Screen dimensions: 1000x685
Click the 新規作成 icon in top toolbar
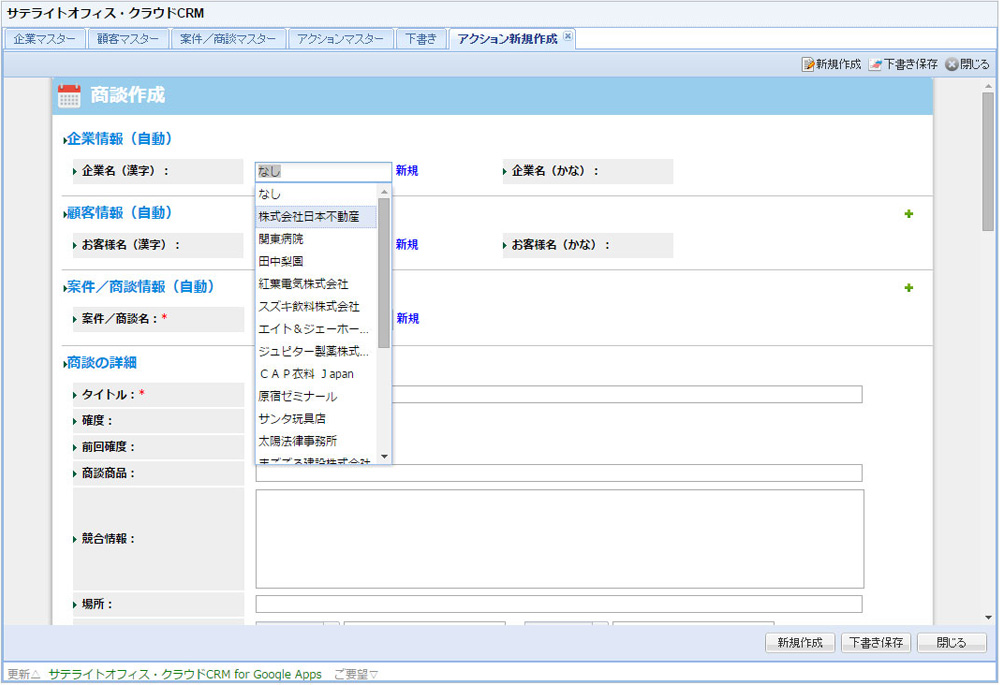(809, 64)
